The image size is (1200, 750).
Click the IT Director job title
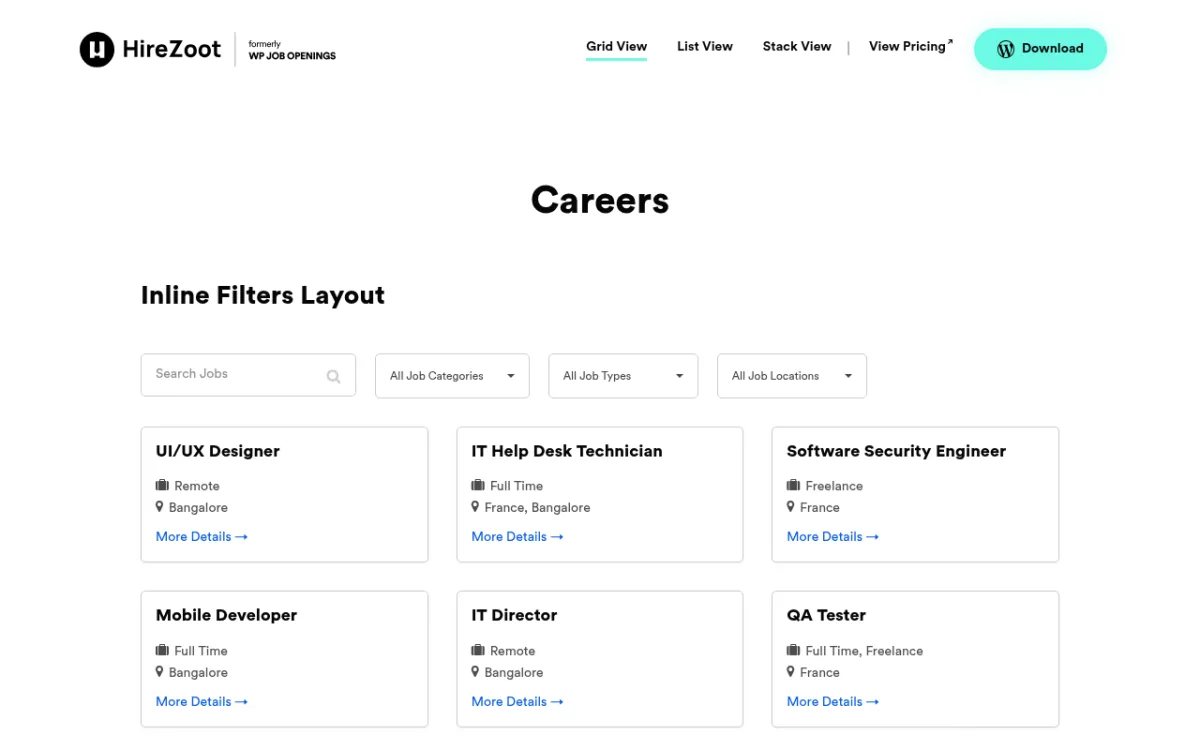pyautogui.click(x=514, y=615)
